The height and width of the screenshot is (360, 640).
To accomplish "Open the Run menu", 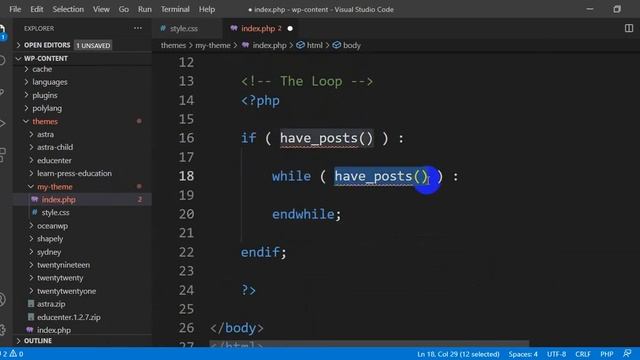I will [144, 9].
